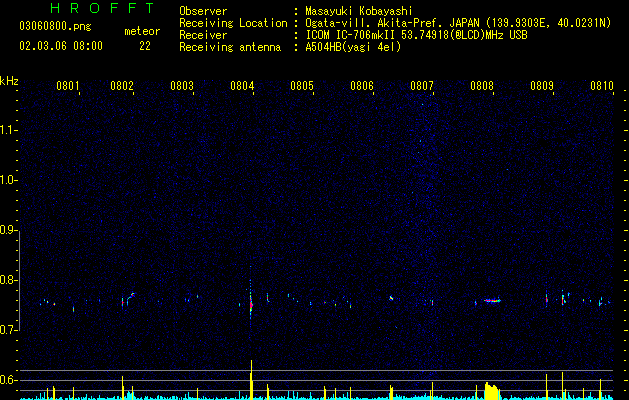
Task: Click the Receiving Location label
Action: tap(233, 23)
